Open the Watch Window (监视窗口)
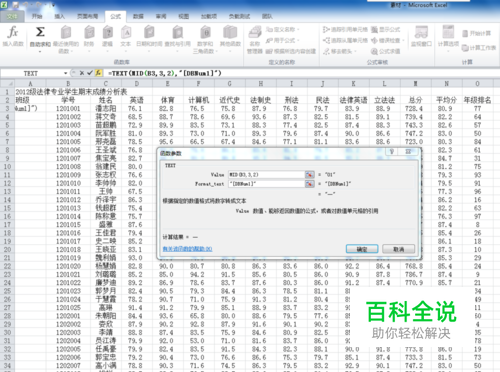Screen dimensions: 500x372 [x=421, y=36]
